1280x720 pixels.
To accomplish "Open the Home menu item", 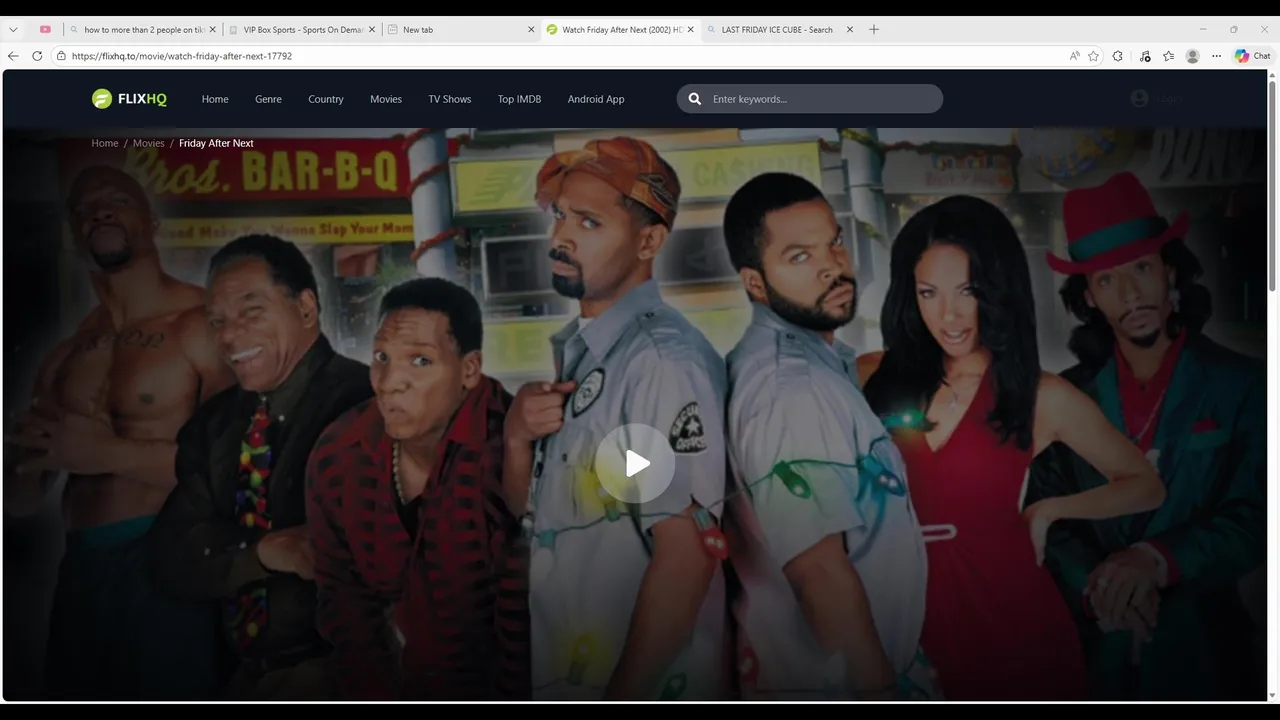I will (215, 99).
